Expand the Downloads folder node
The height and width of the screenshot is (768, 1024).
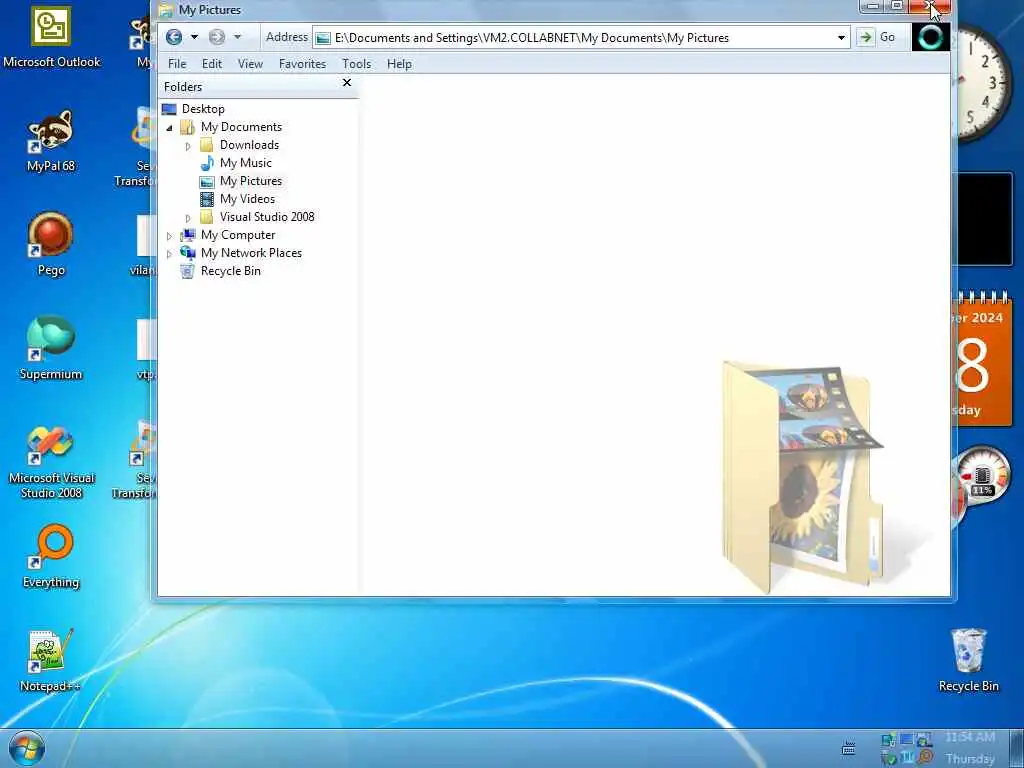tap(188, 146)
